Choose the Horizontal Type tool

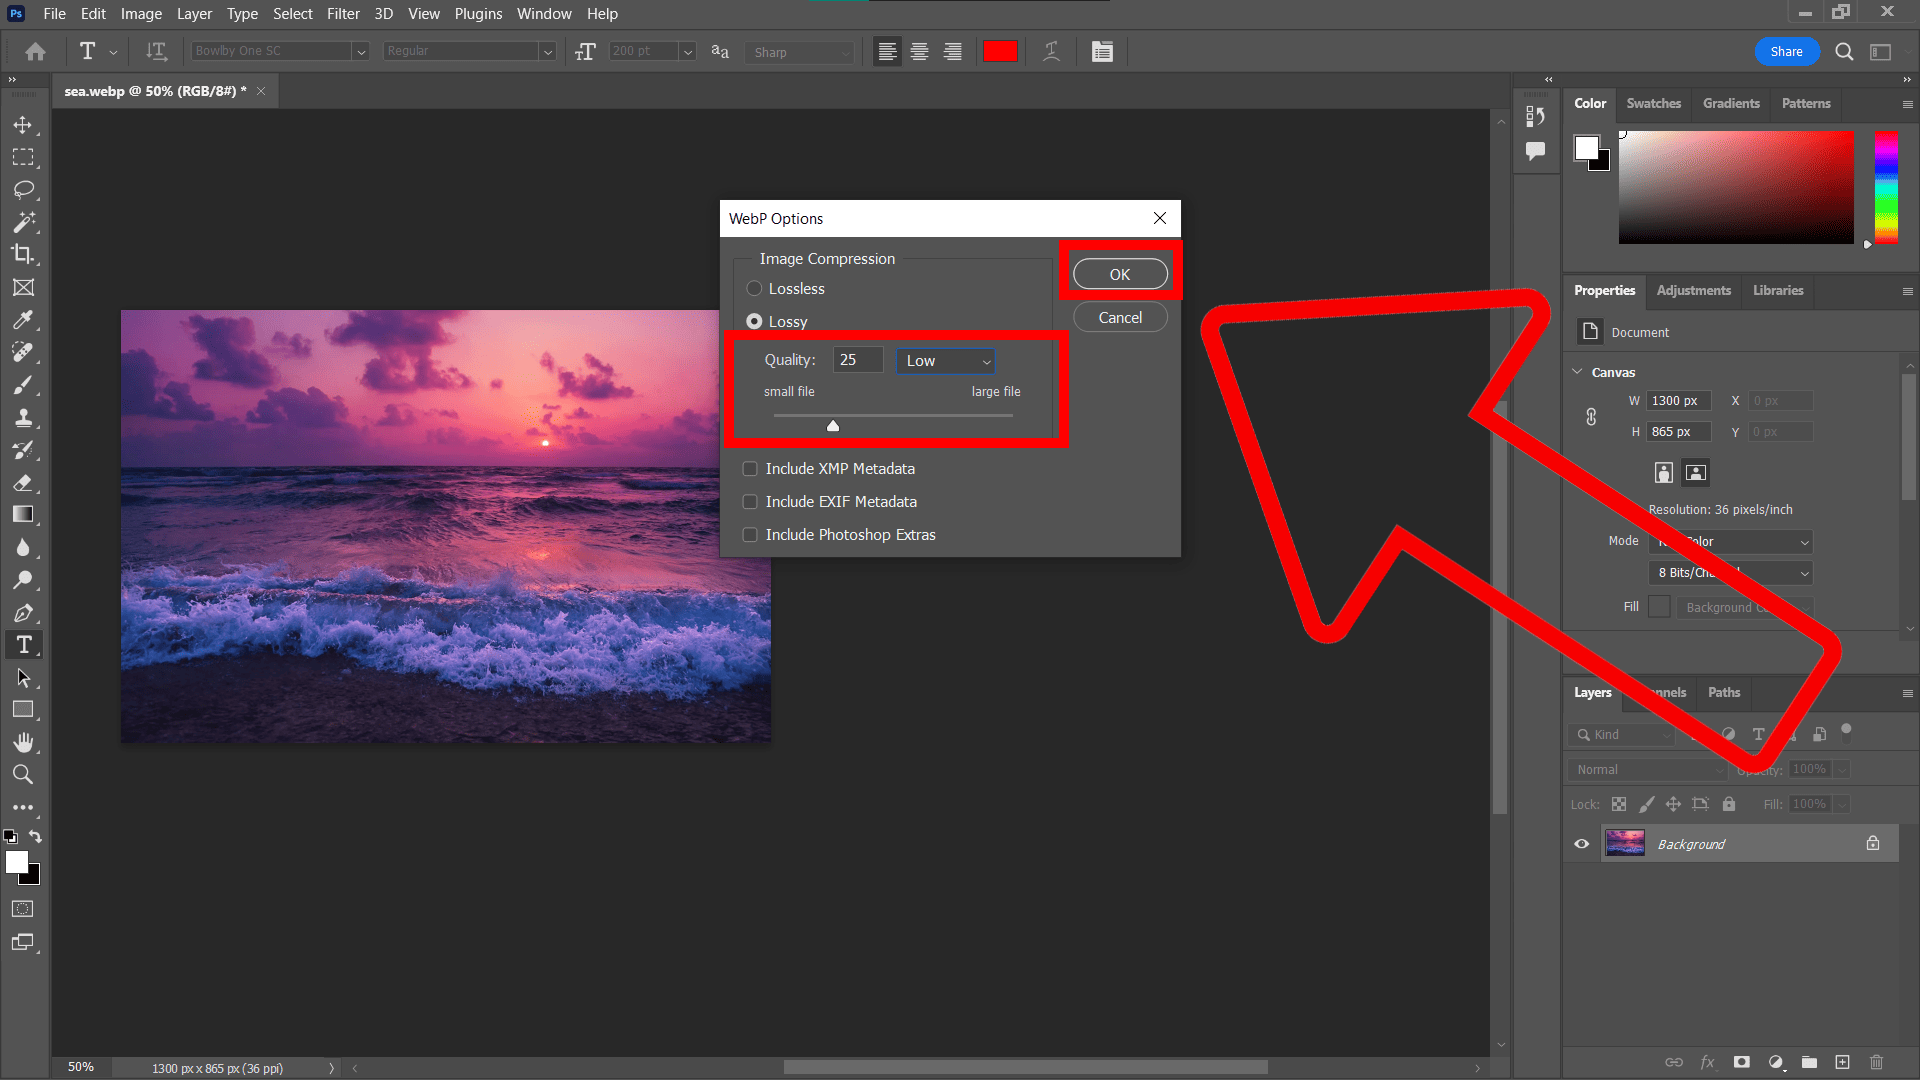tap(24, 644)
